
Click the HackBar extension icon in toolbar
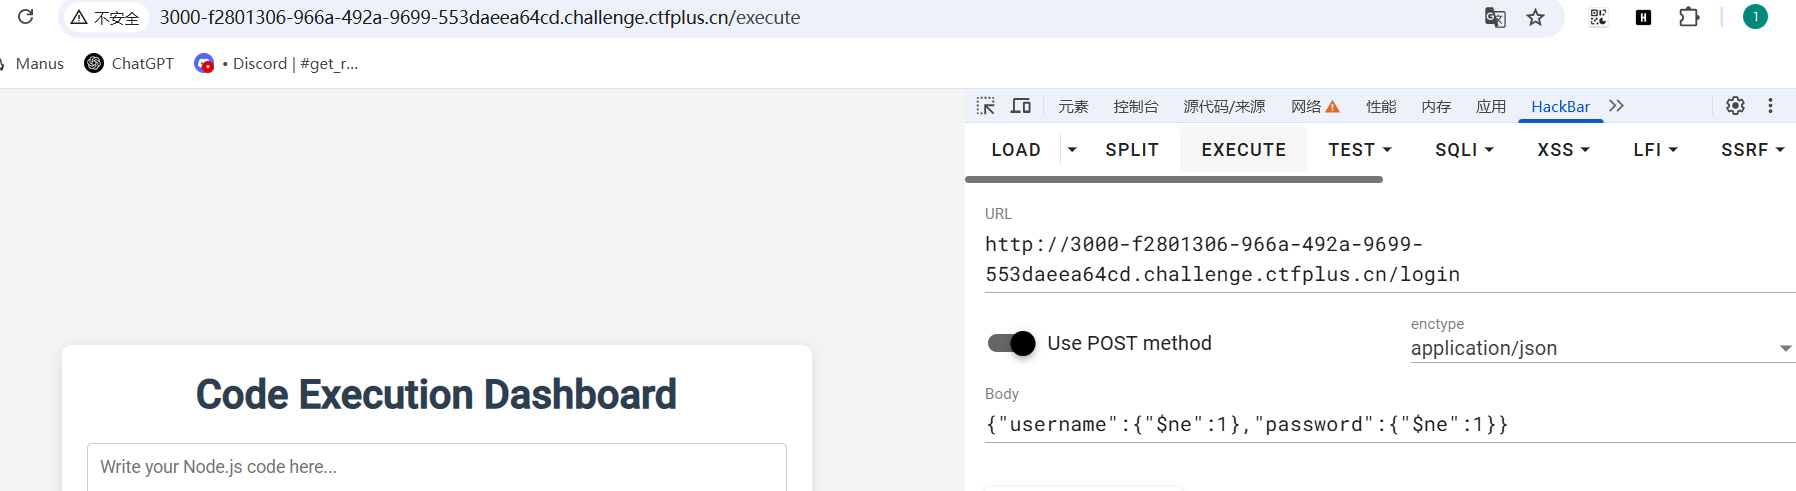(x=1643, y=17)
